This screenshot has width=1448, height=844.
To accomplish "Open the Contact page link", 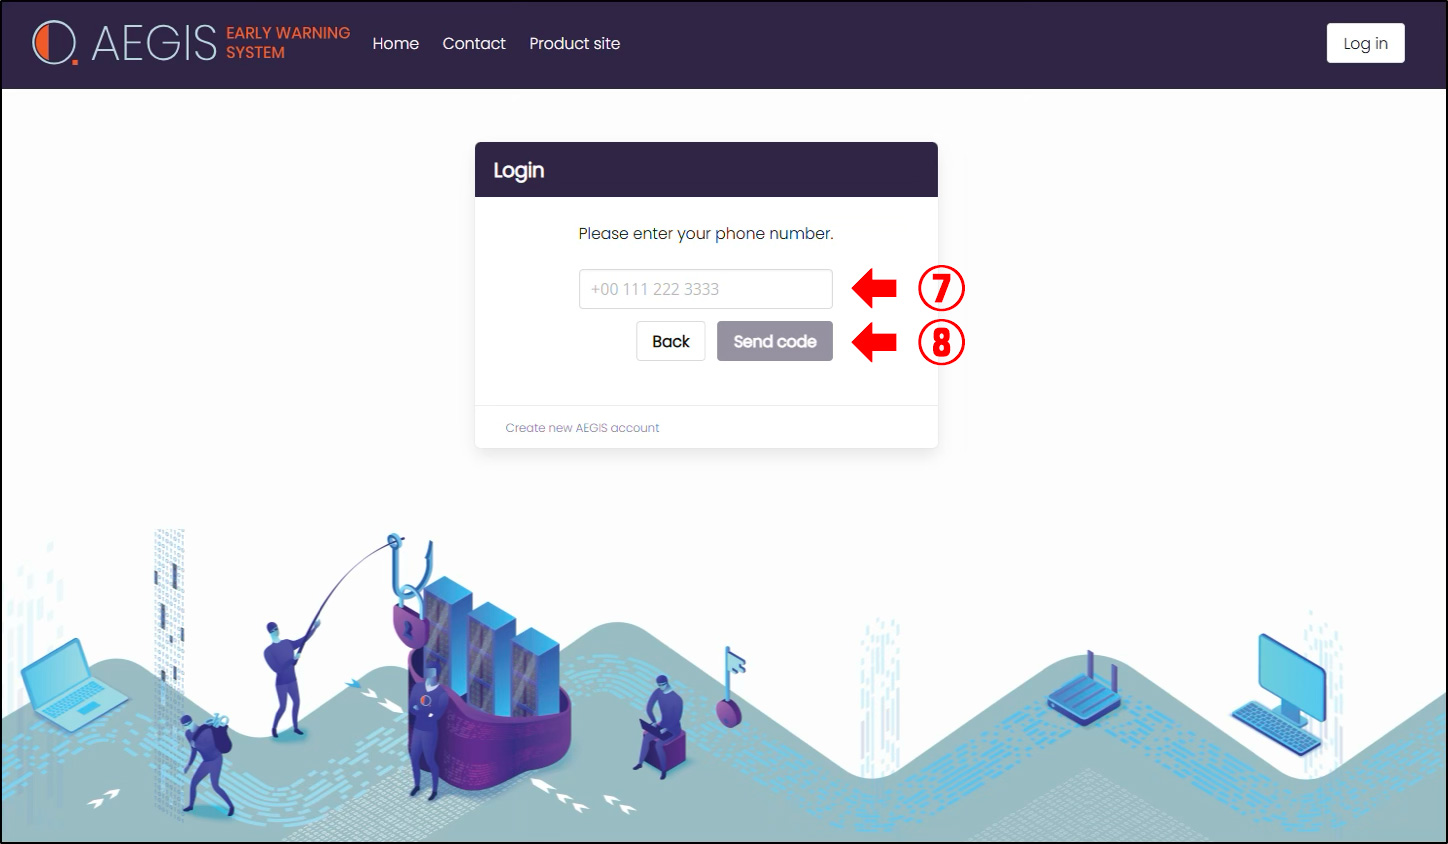I will tap(474, 44).
